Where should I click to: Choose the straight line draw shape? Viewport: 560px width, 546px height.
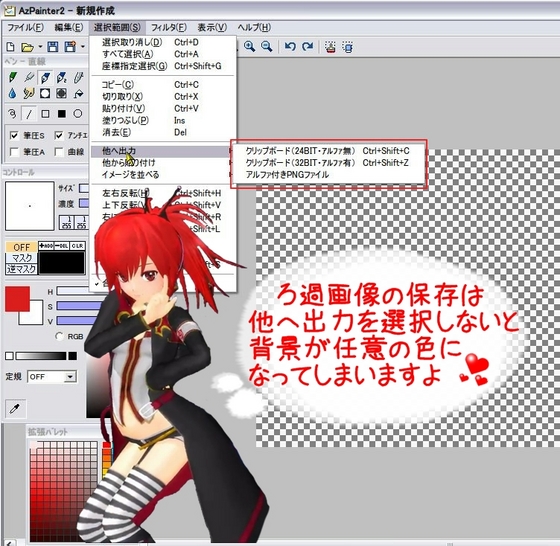coord(29,114)
